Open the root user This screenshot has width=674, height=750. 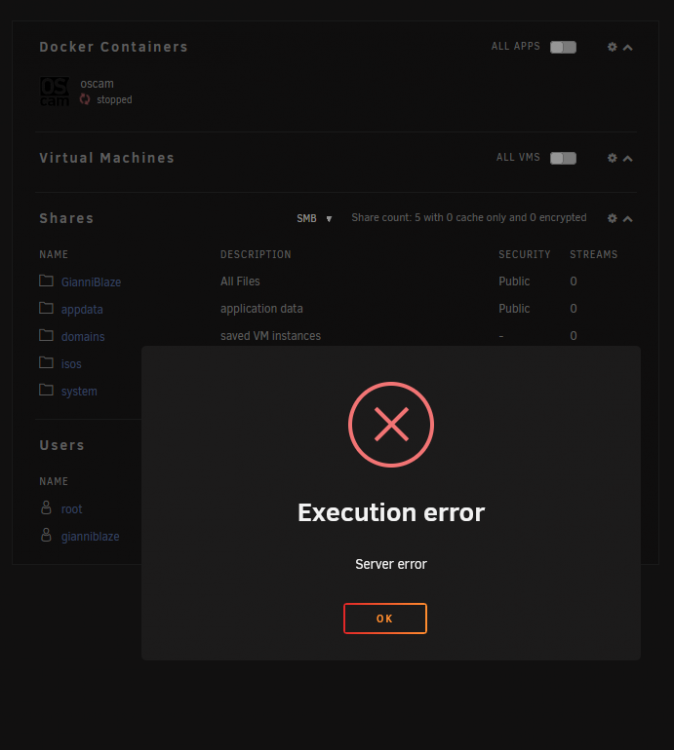click(x=72, y=509)
